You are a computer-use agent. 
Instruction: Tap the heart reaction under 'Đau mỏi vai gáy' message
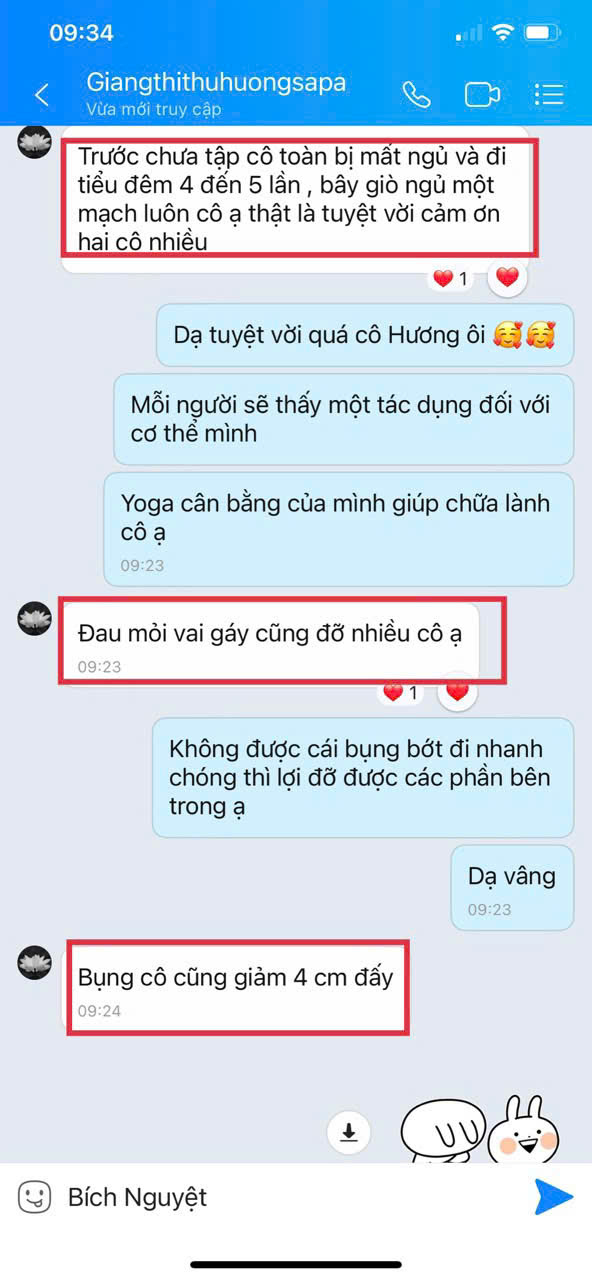[458, 691]
